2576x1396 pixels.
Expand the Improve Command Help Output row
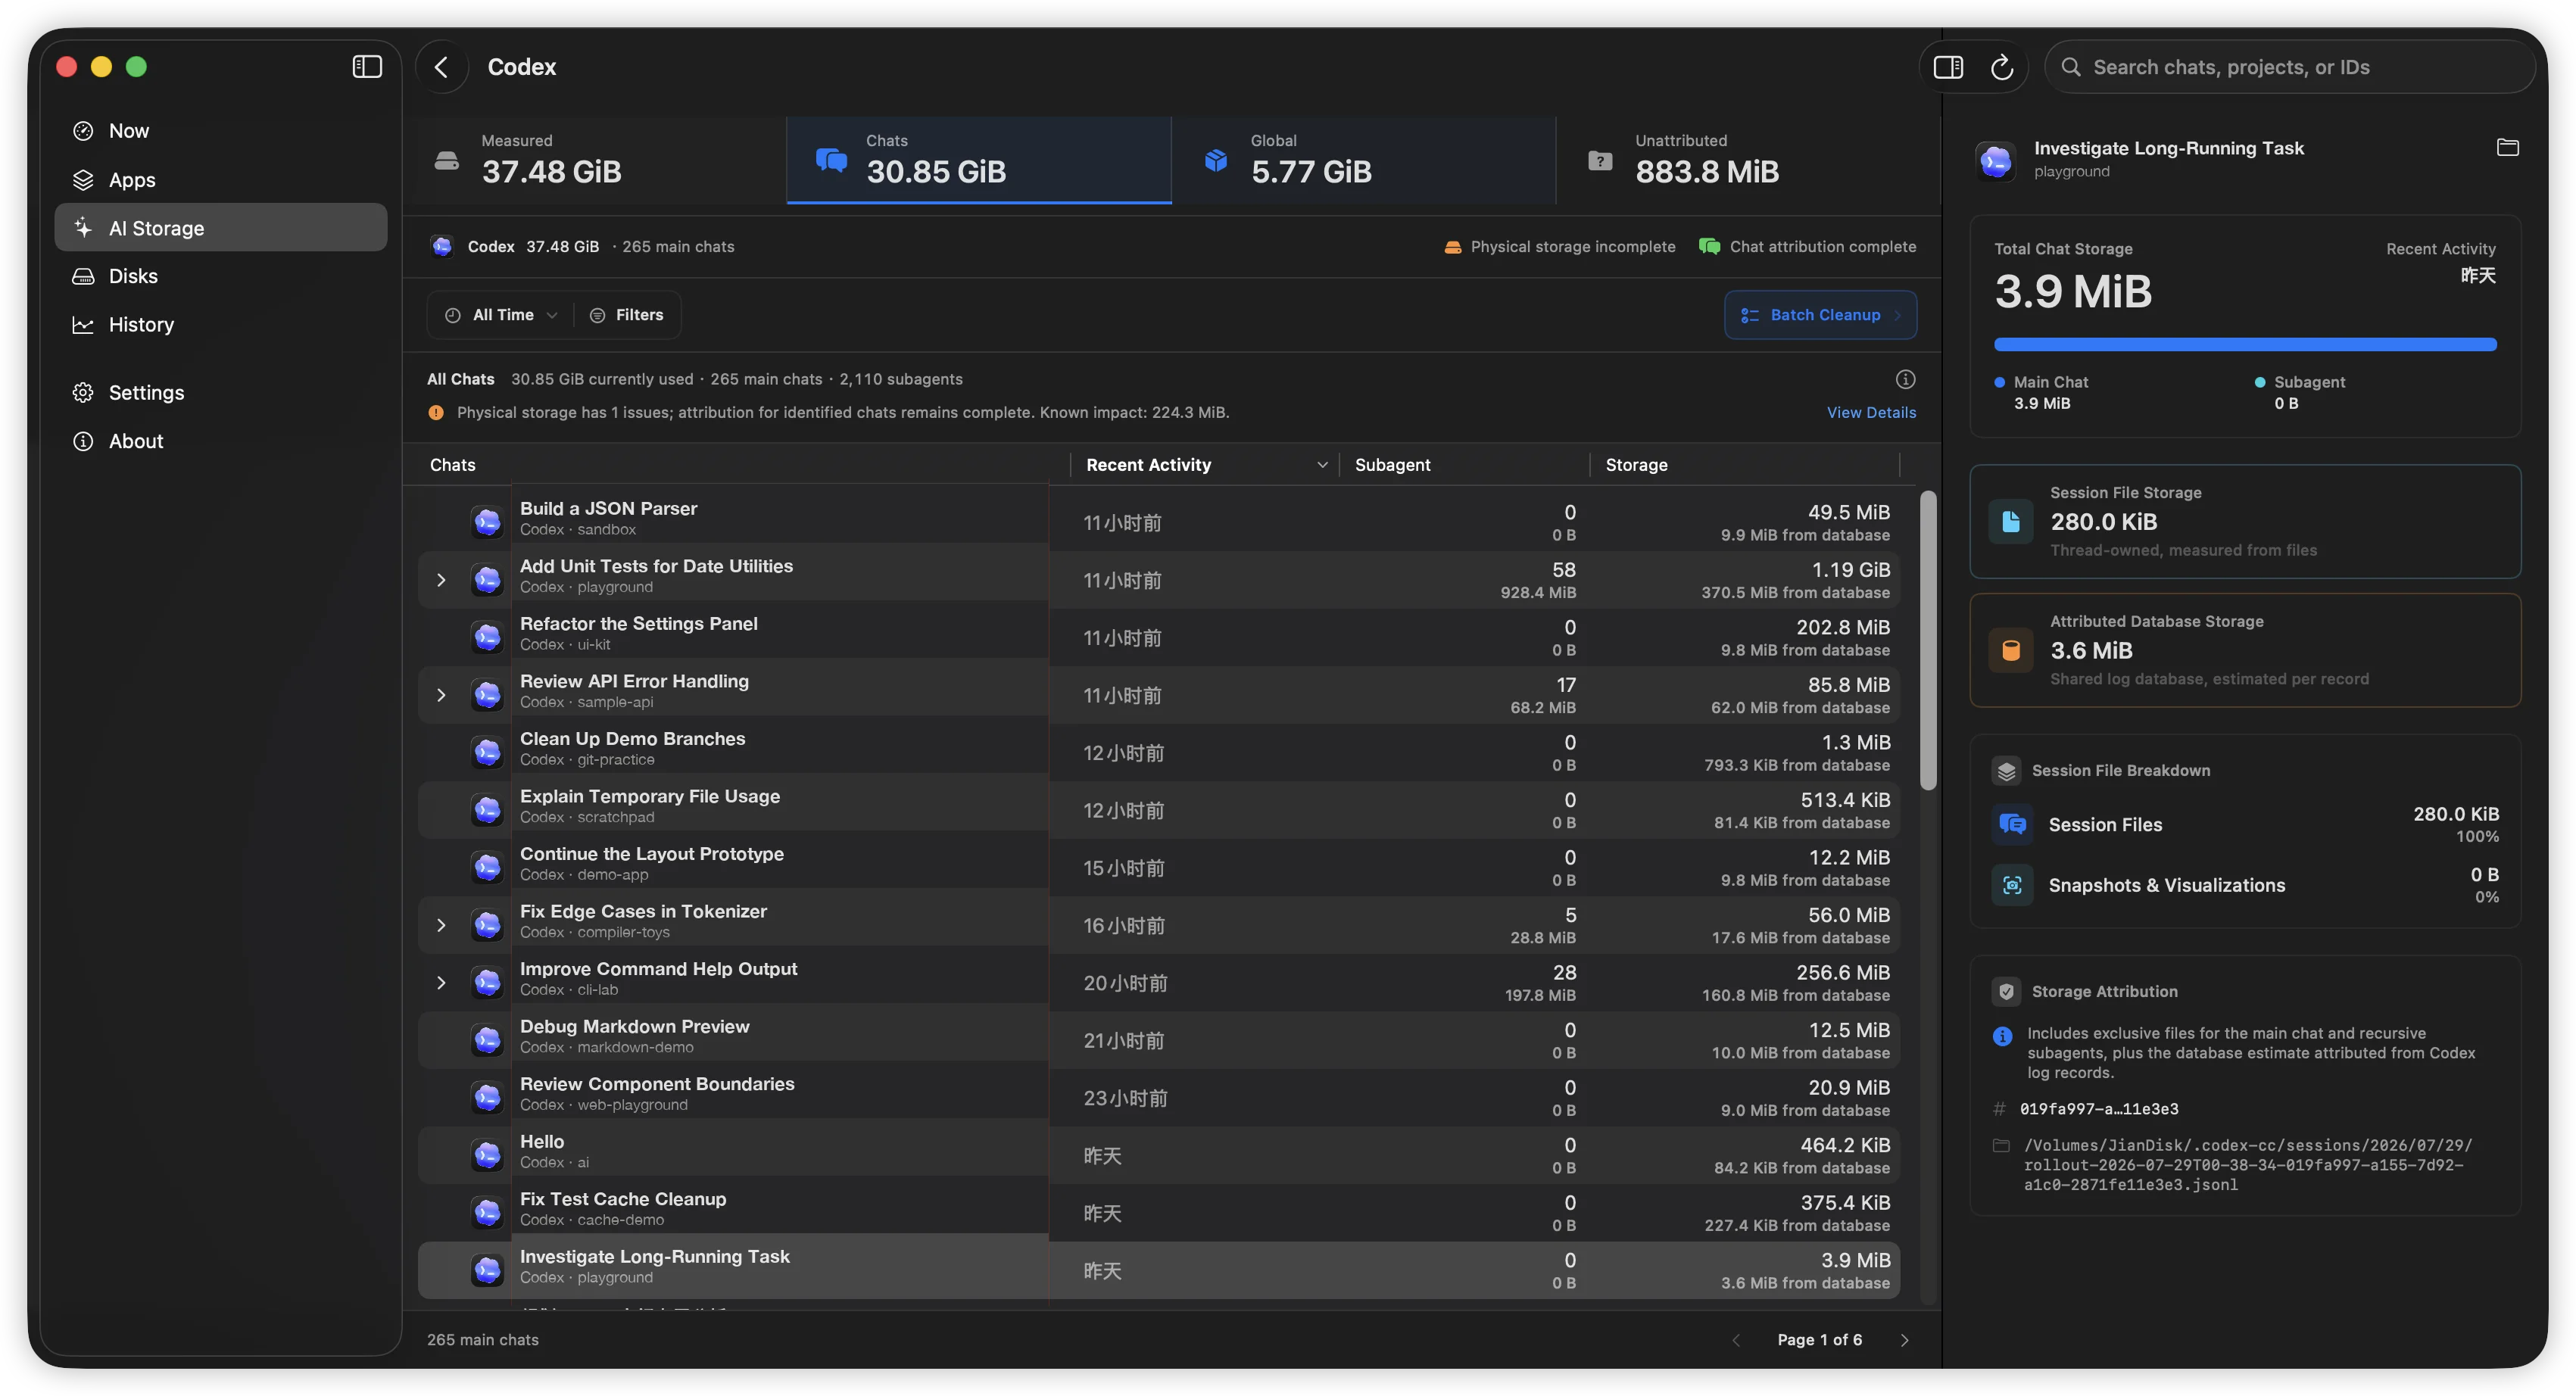(441, 983)
